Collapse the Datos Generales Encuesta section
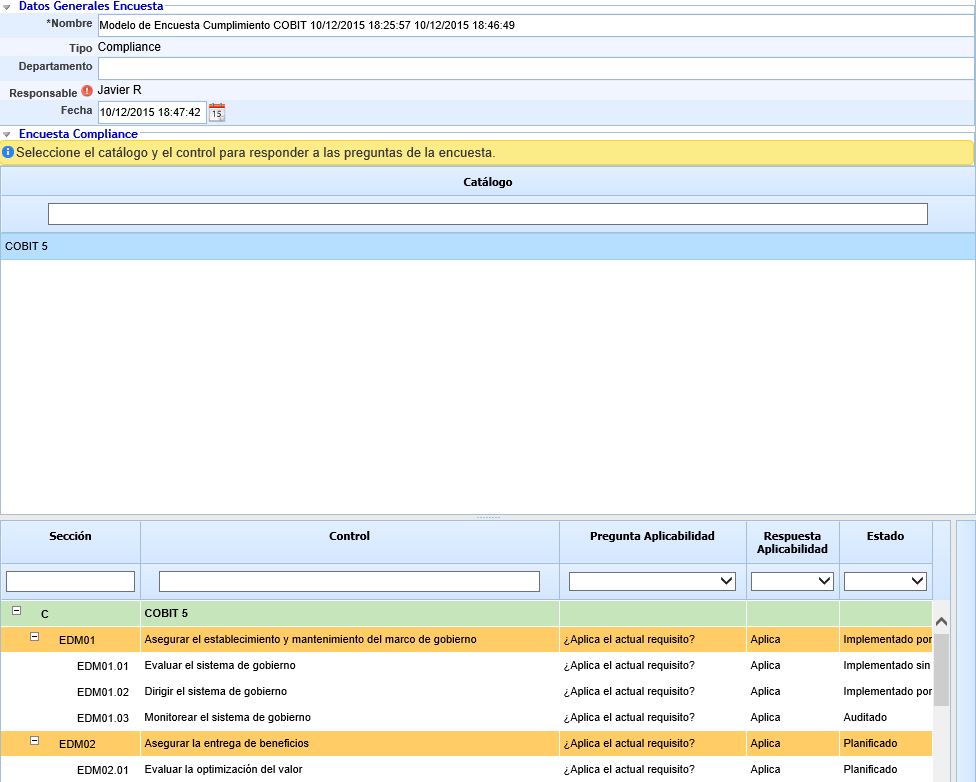 (8, 6)
